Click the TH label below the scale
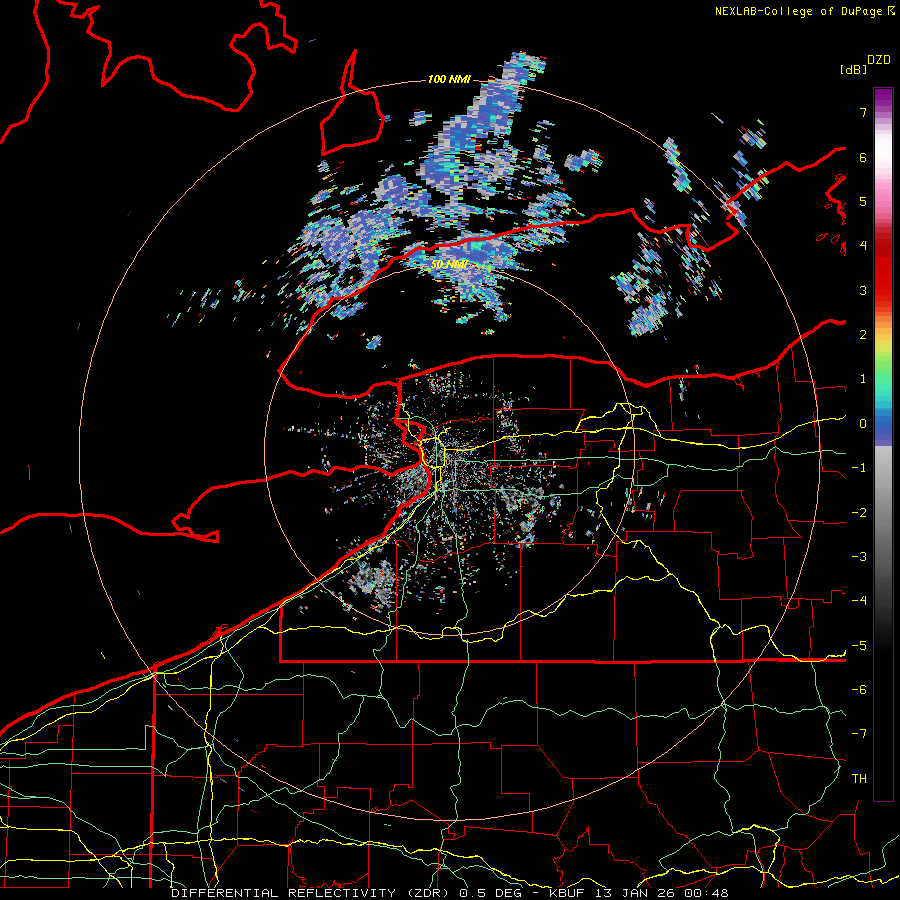 click(859, 779)
